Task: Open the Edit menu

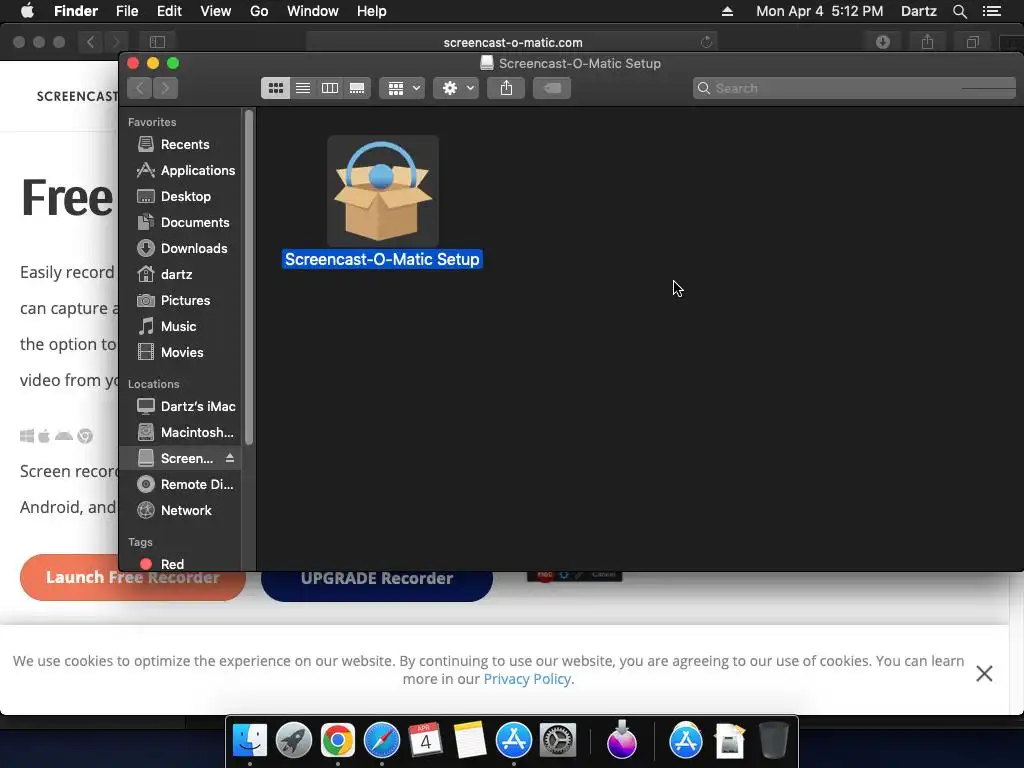Action: [169, 11]
